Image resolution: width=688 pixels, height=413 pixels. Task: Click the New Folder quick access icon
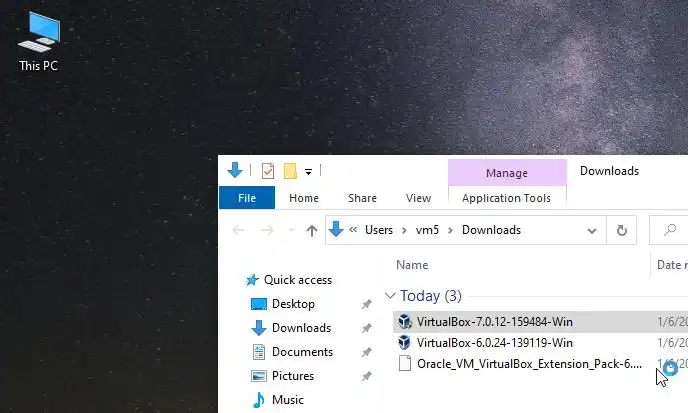tap(290, 171)
